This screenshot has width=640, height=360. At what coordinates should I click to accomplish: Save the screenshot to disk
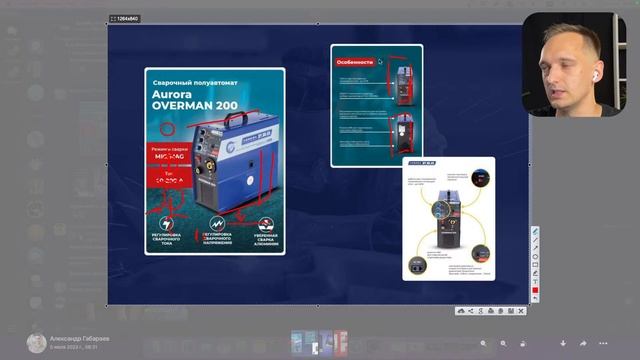point(511,311)
